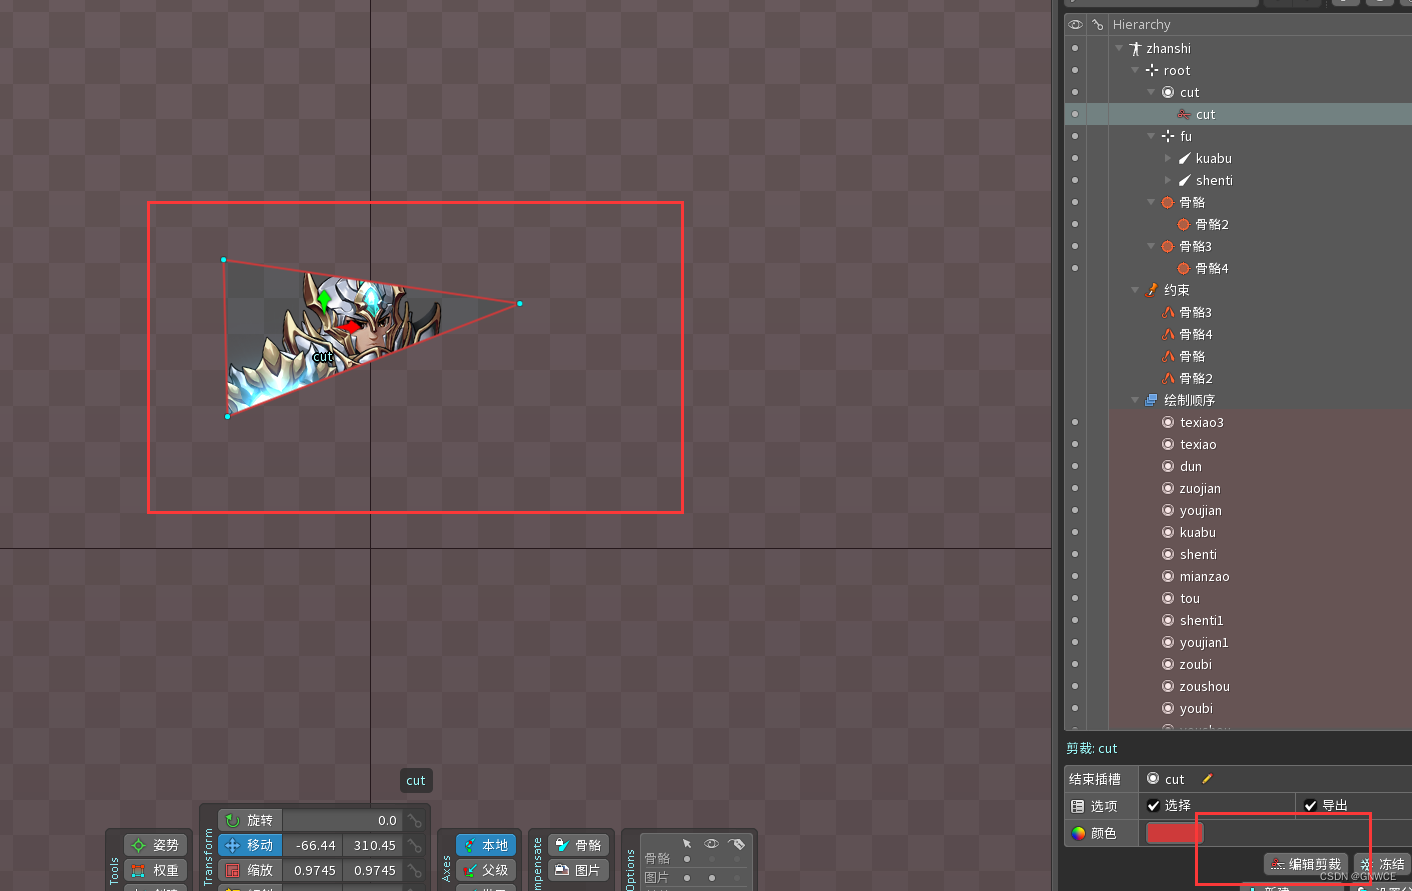Switch axes to Parent (父级)
Viewport: 1412px width, 891px height.
[486, 870]
